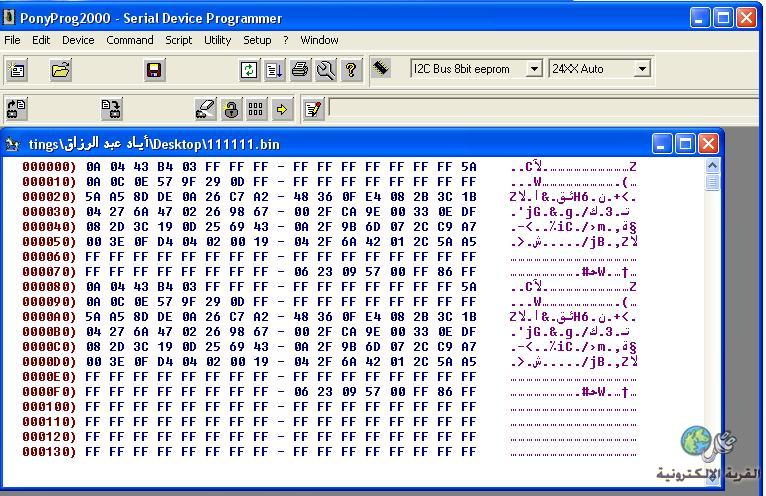
Task: Click the hex editor scrollbar up arrow
Action: (x=712, y=166)
